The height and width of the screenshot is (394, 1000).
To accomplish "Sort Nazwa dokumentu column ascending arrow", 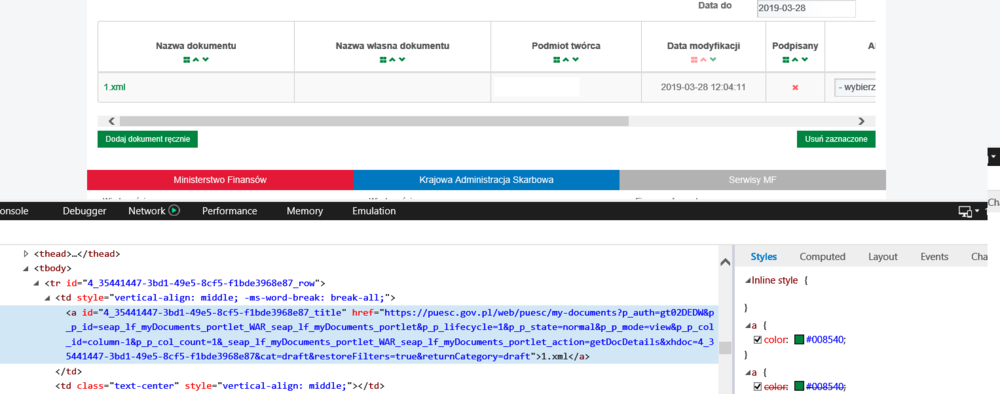I will click(196, 59).
